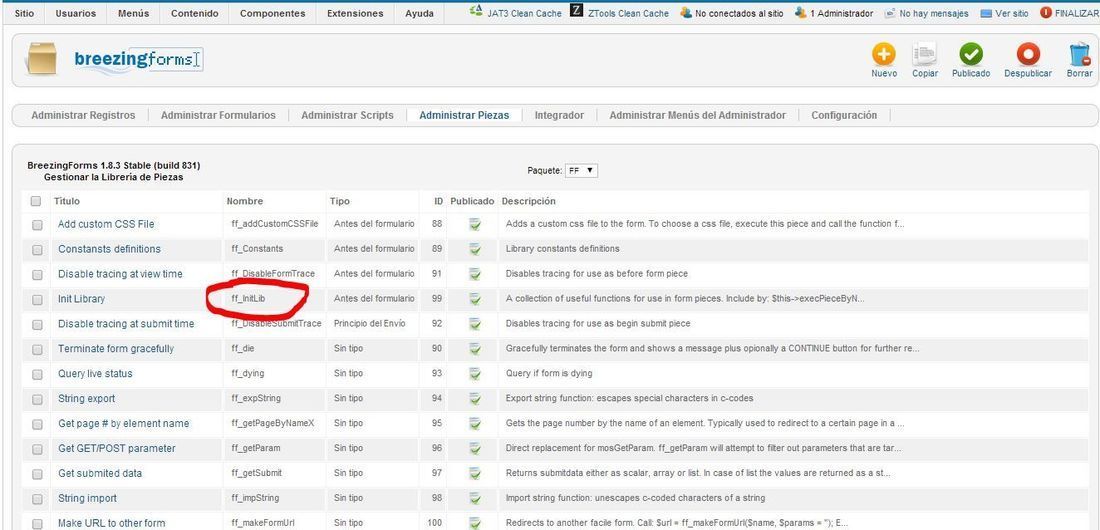1100x530 pixels.
Task: Open the Make URL to other form link
Action: click(112, 523)
